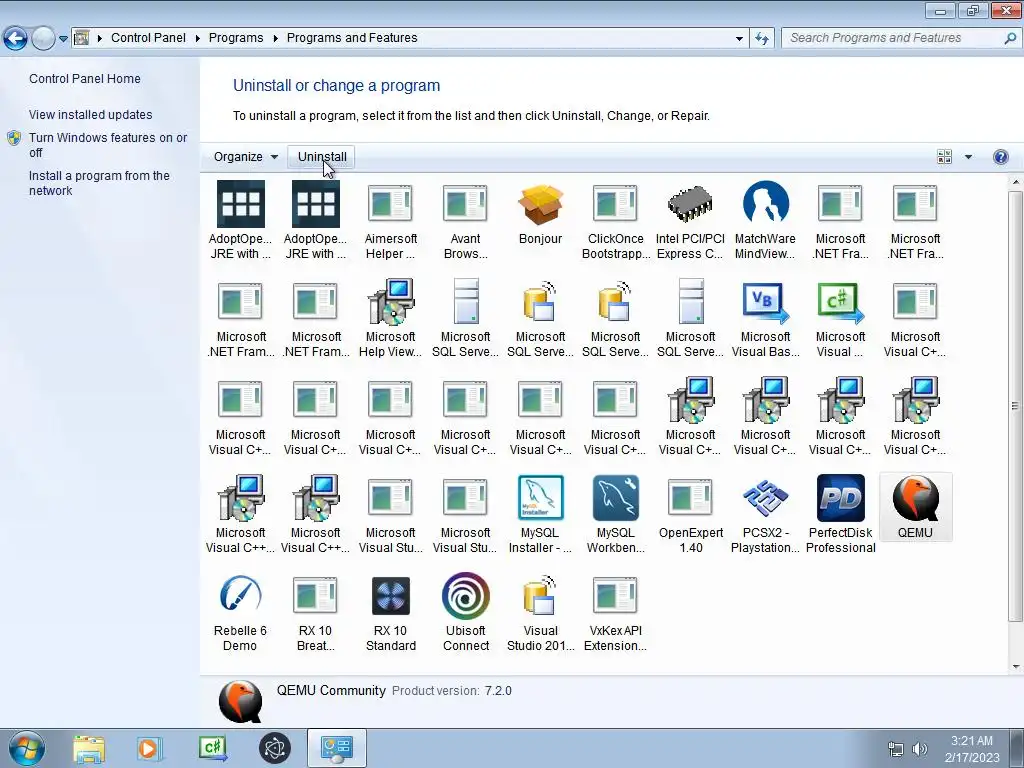Click the Visual C# taskbar icon

pyautogui.click(x=212, y=748)
